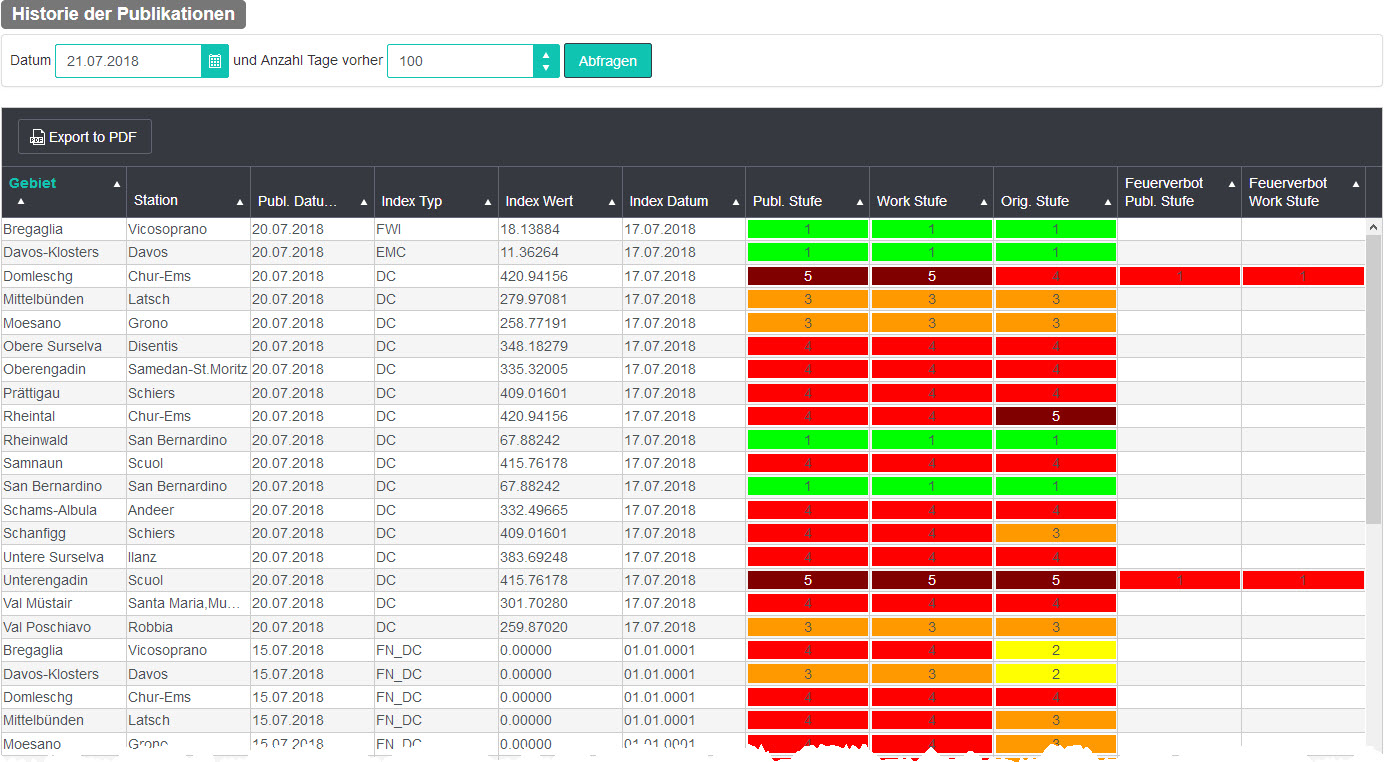Click Mittelbünden Work Stufe orange 3 20.07.2018
Screen dimensions: 1384x762
click(931, 299)
